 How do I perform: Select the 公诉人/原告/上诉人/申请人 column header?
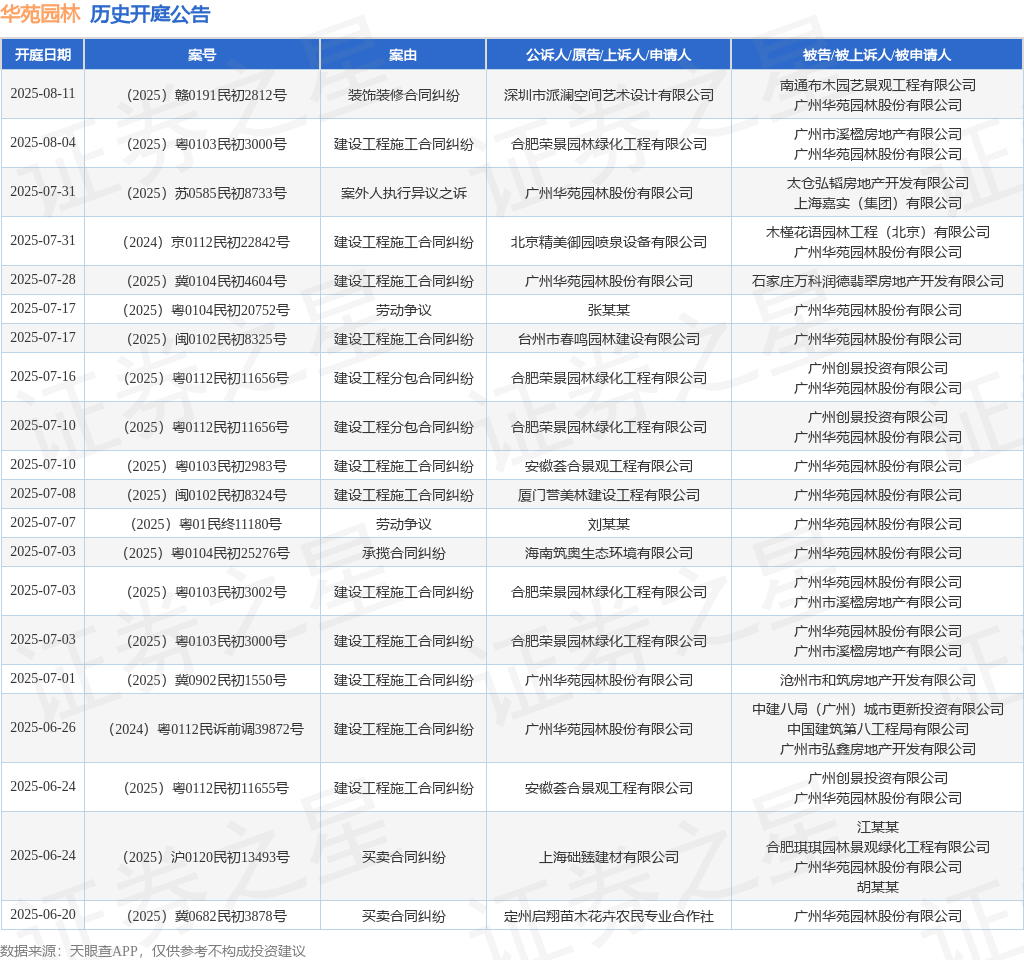point(609,55)
